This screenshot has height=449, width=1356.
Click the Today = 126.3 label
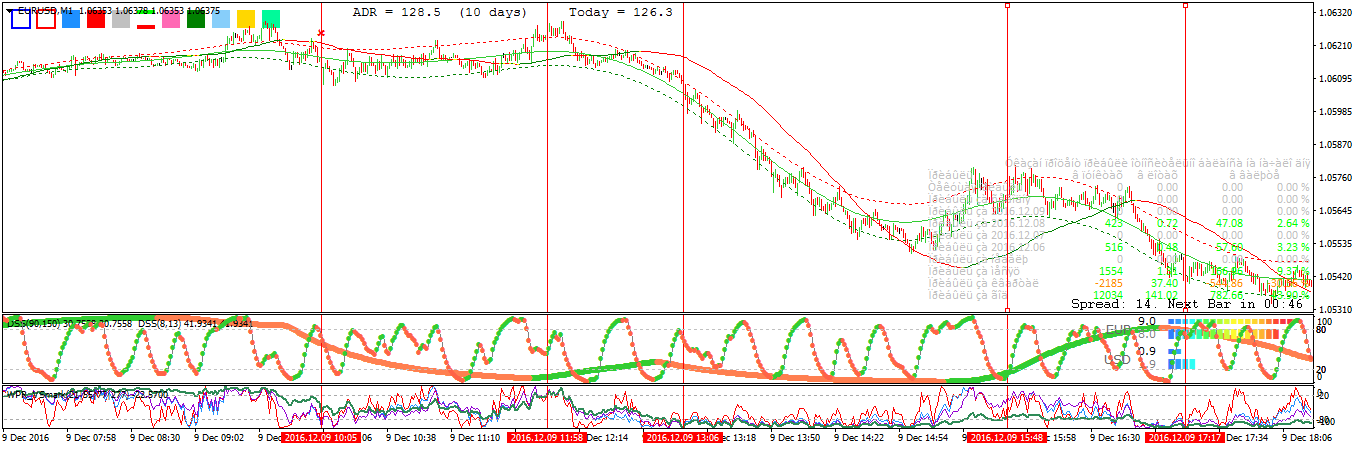point(620,12)
